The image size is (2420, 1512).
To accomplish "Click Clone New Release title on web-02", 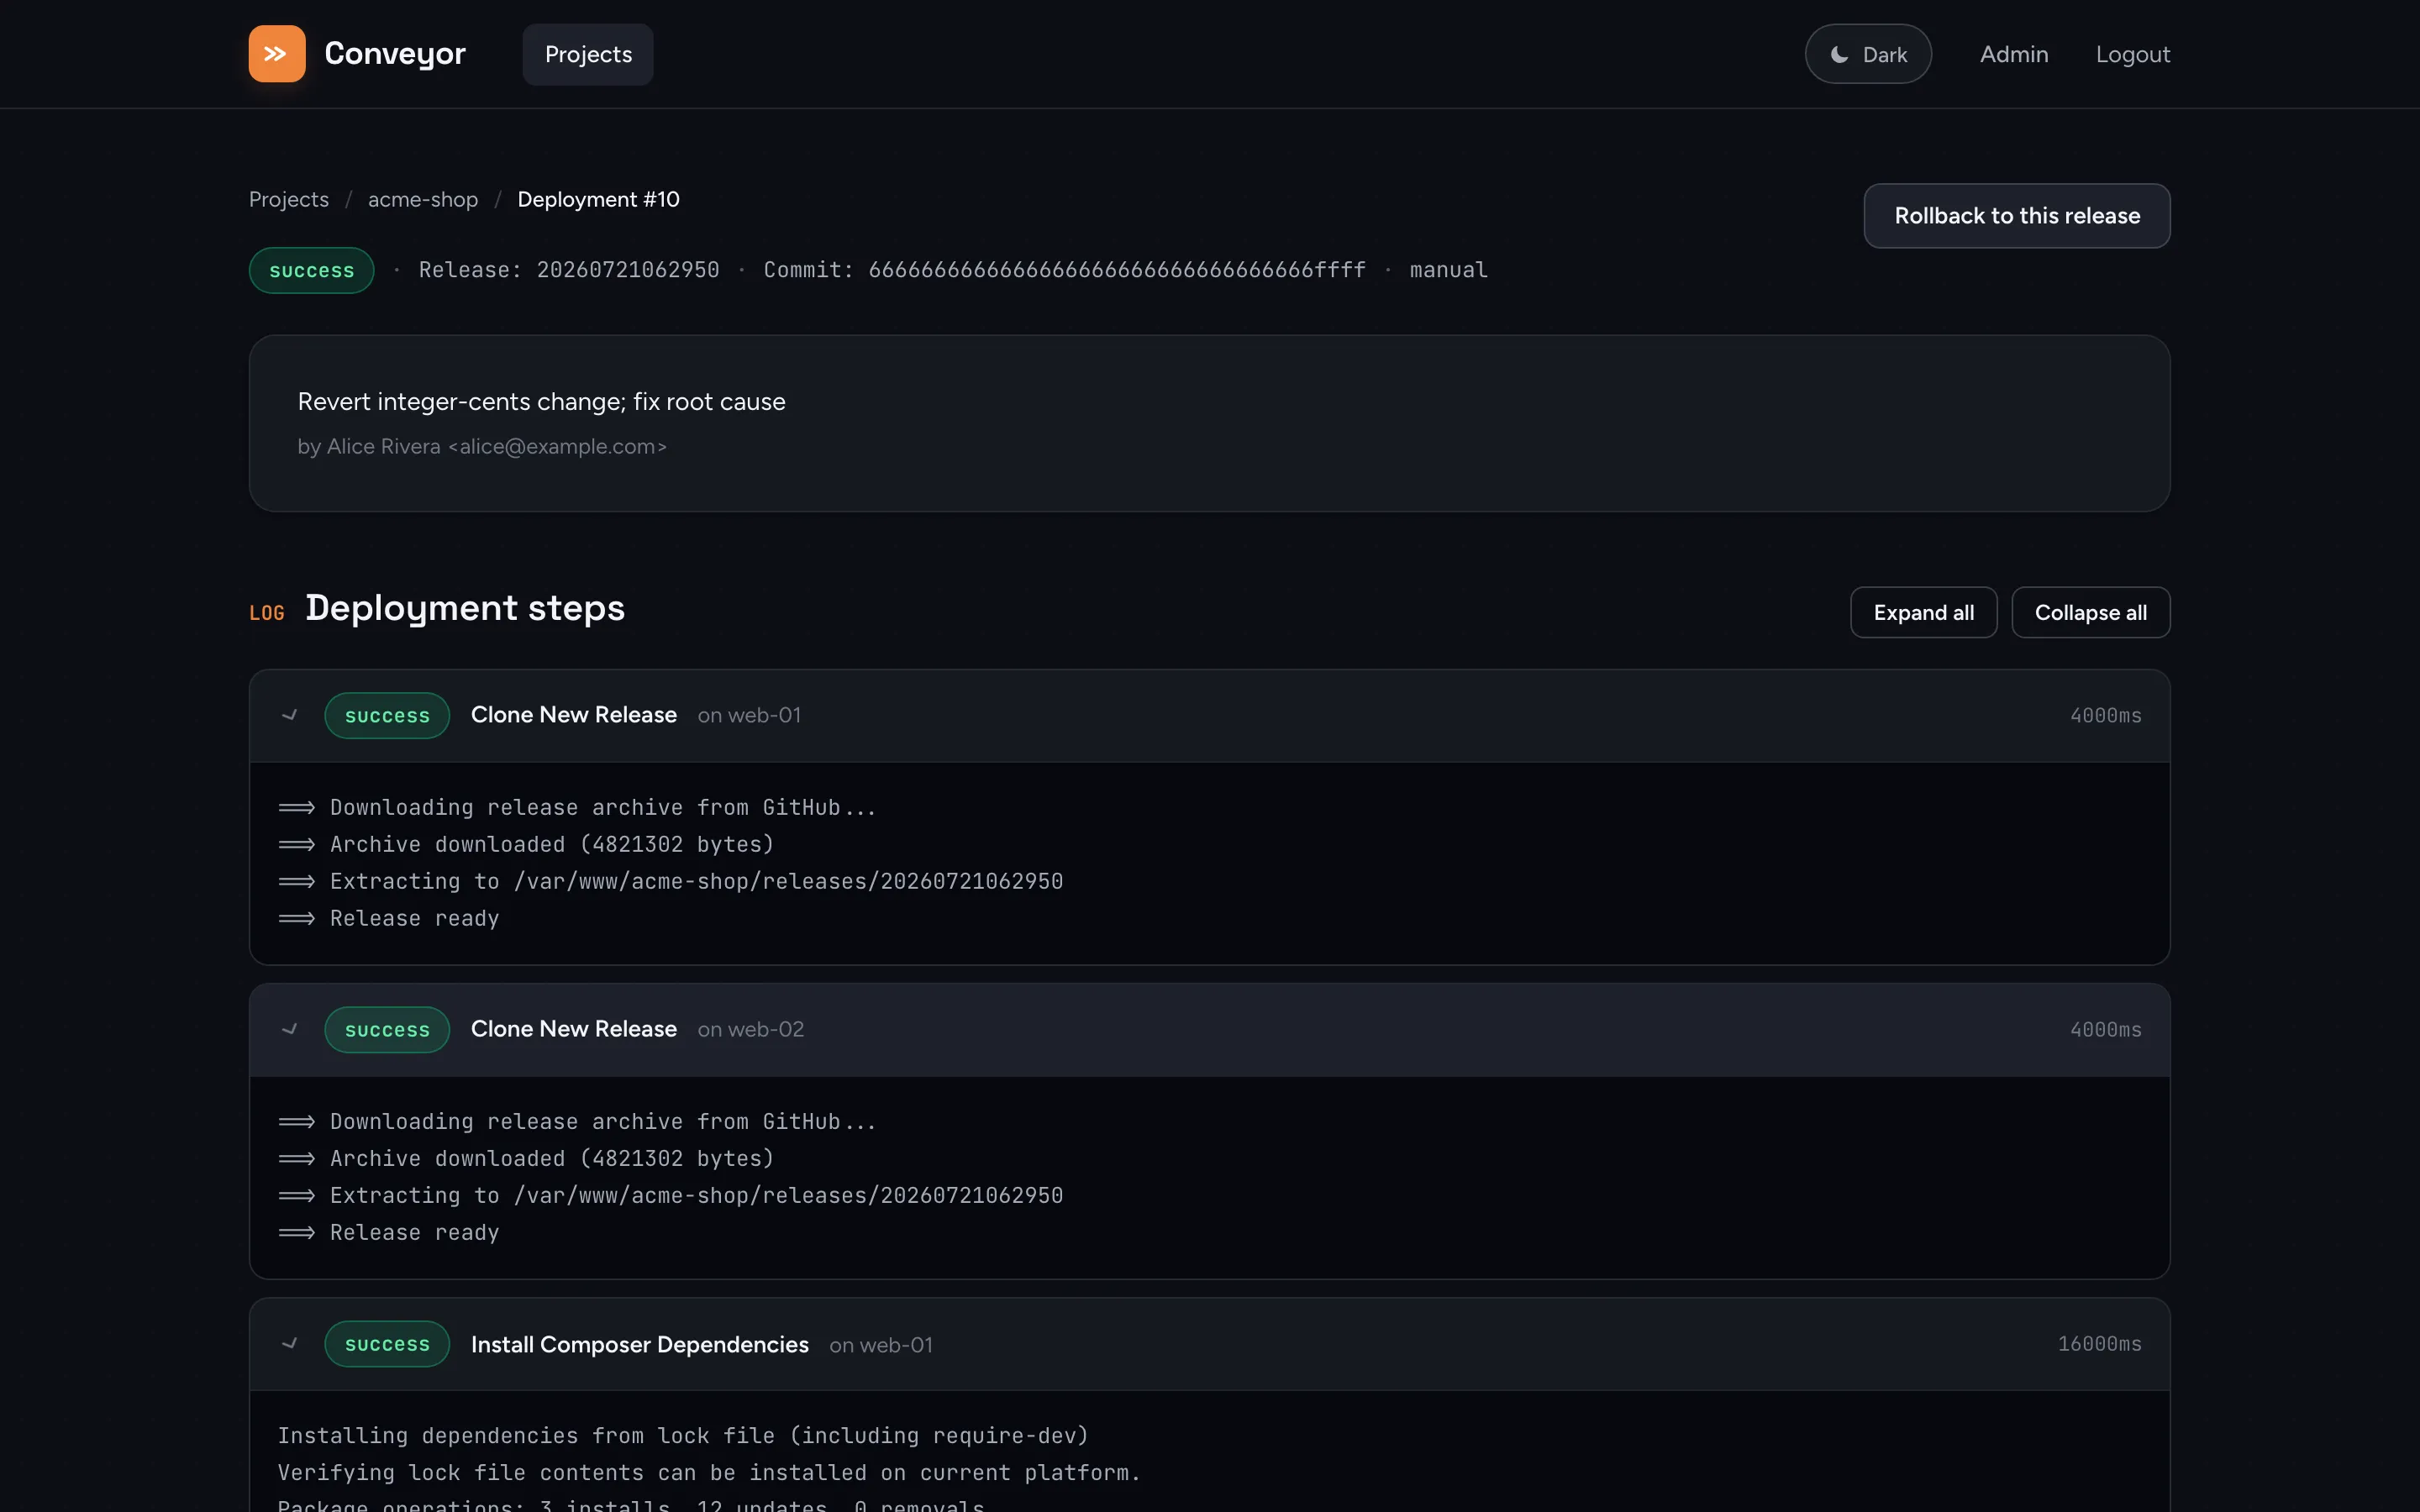I will tap(574, 1029).
